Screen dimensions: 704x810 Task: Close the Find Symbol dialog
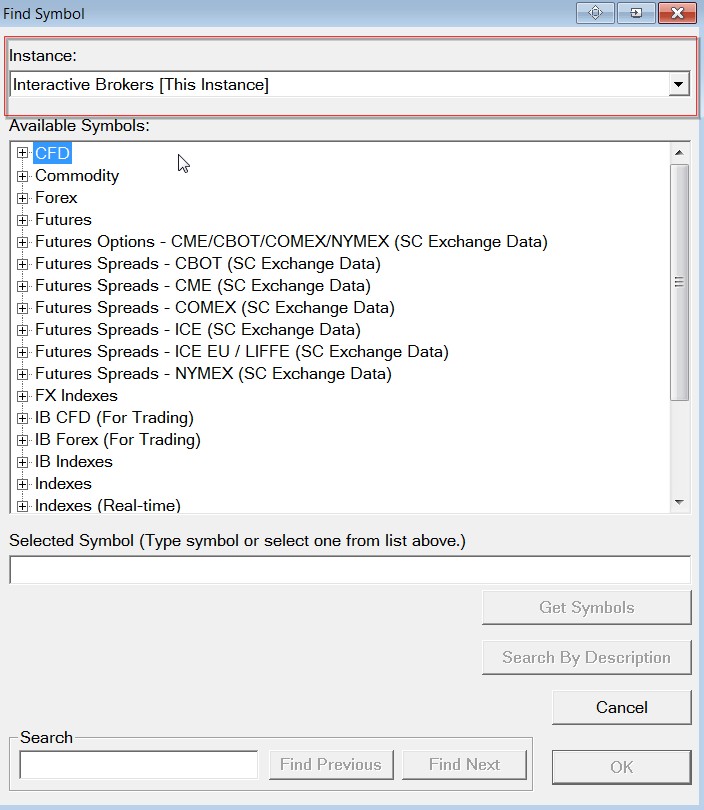coord(677,13)
